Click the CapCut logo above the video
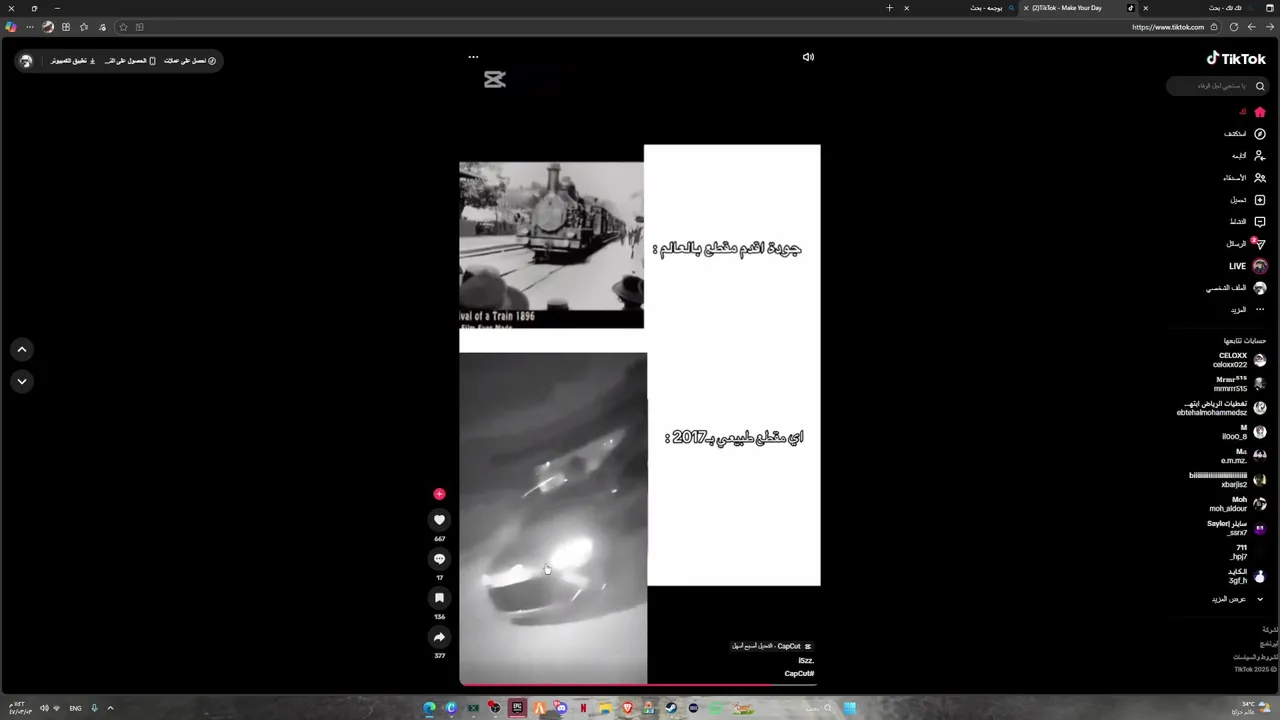Viewport: 1280px width, 720px height. pyautogui.click(x=495, y=80)
